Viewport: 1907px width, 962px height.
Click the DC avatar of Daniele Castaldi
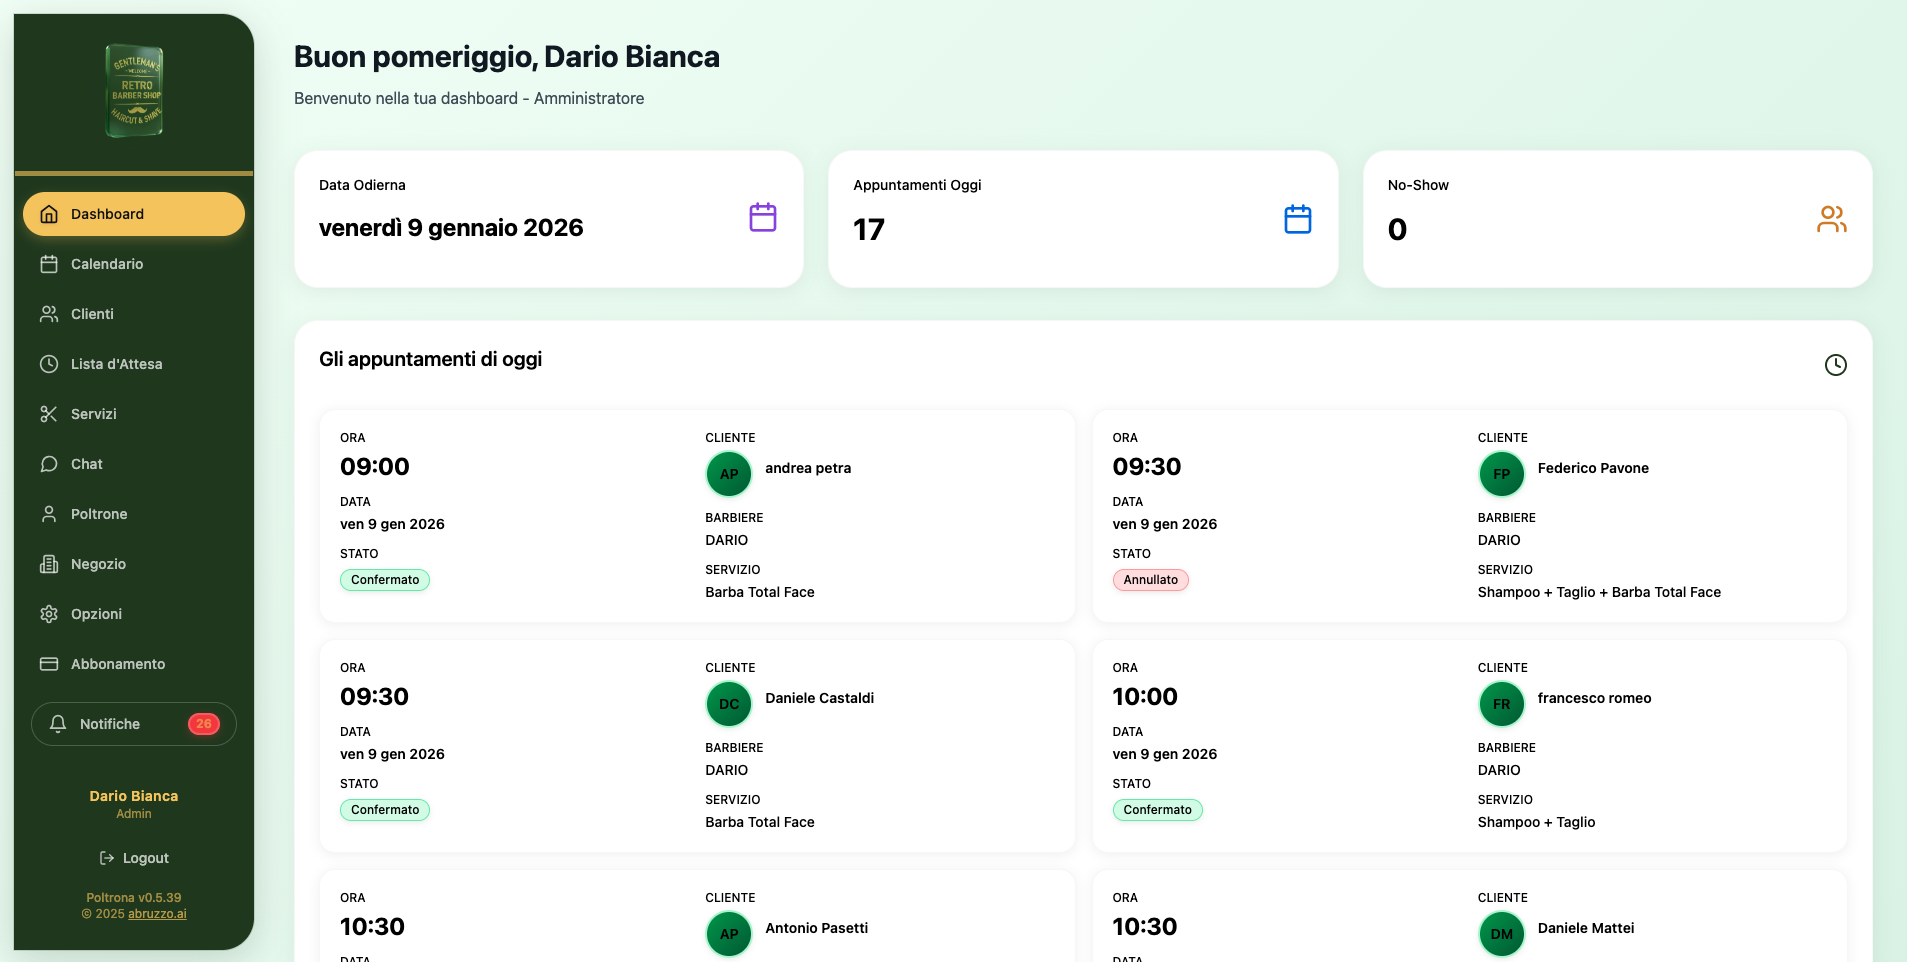coord(729,704)
